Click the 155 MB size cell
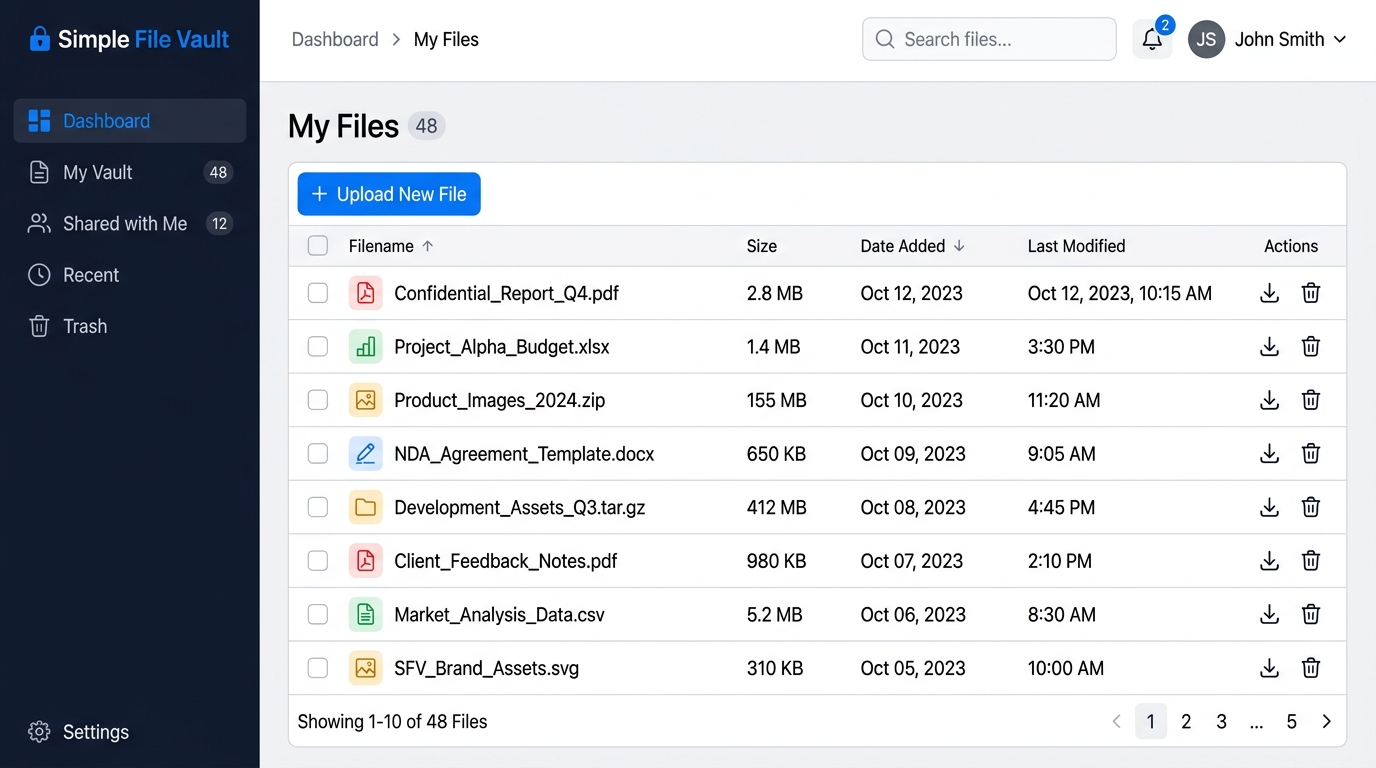This screenshot has height=768, width=1376. click(x=777, y=400)
